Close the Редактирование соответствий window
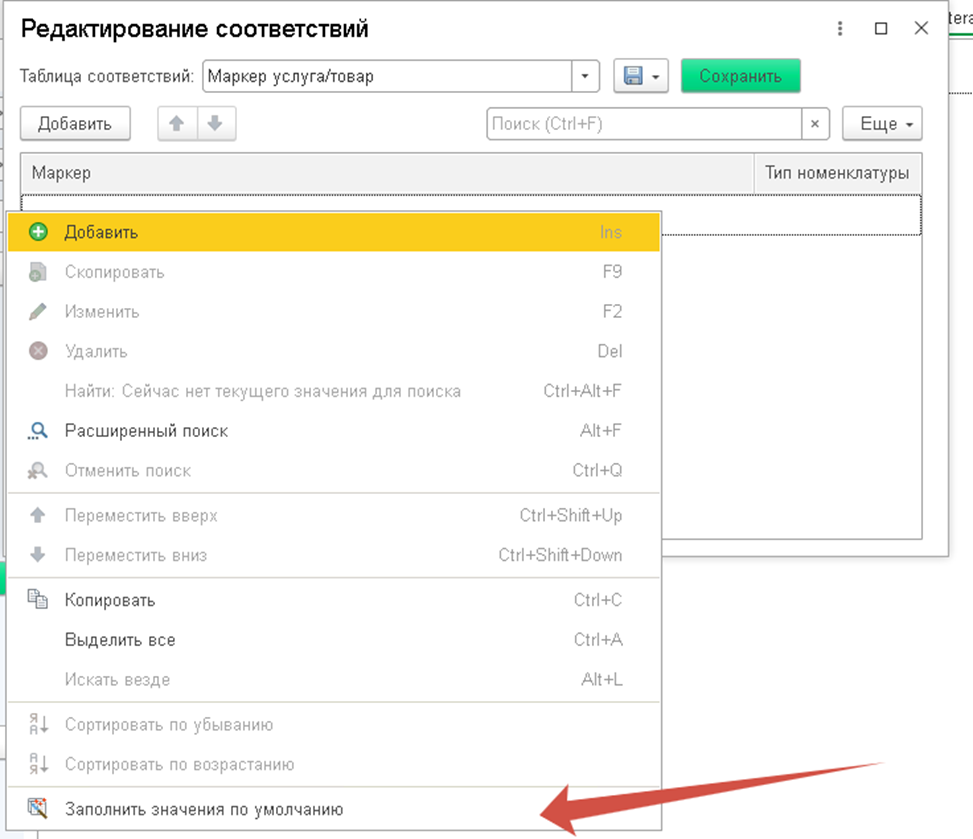 pos(921,28)
